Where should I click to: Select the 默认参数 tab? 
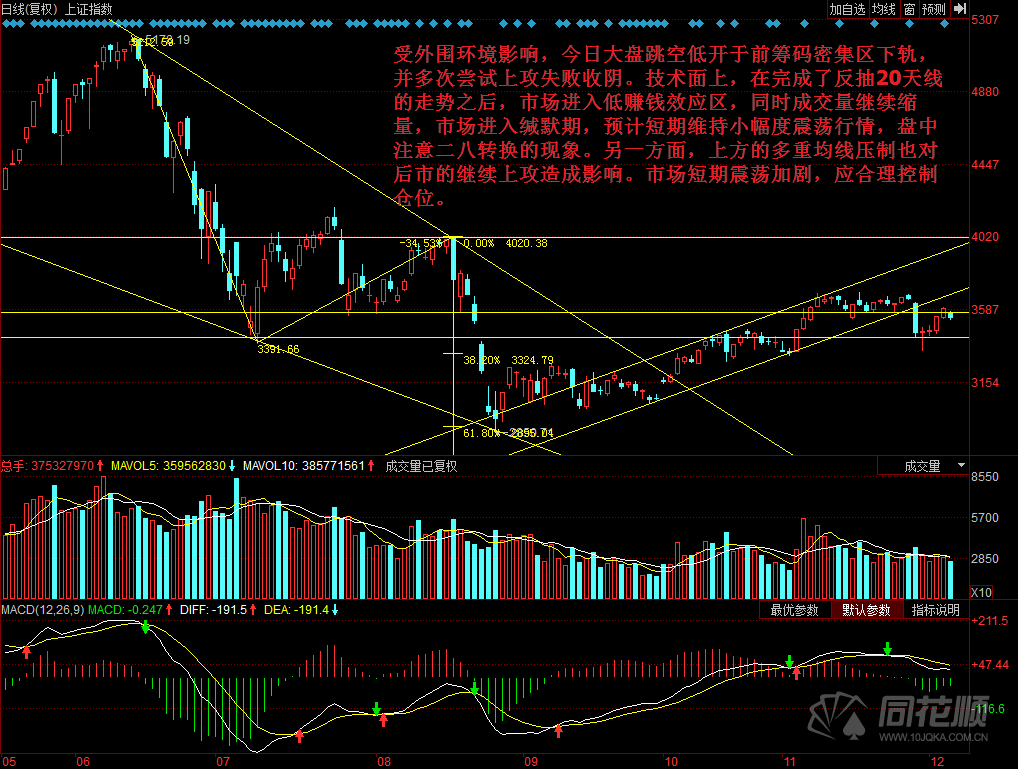[866, 610]
